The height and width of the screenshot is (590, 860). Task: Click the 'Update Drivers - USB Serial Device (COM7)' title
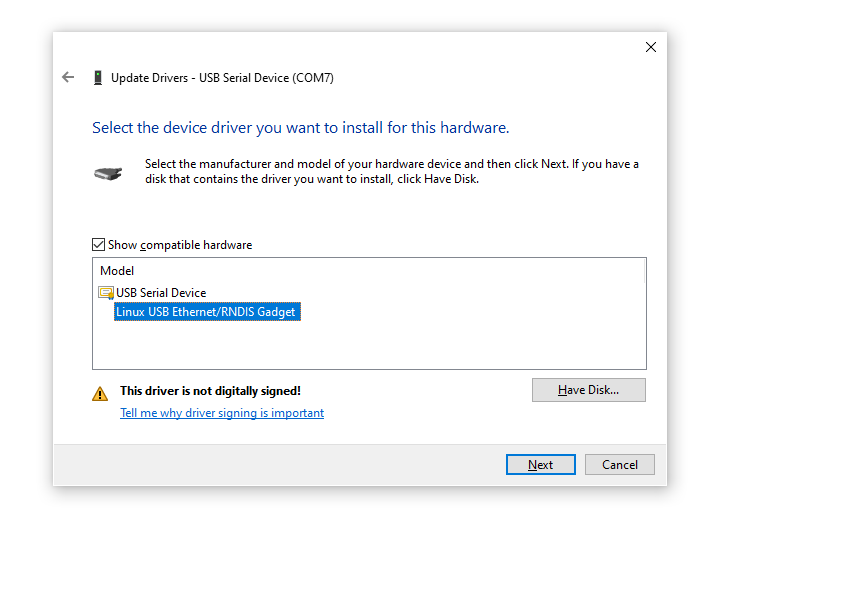click(x=222, y=78)
